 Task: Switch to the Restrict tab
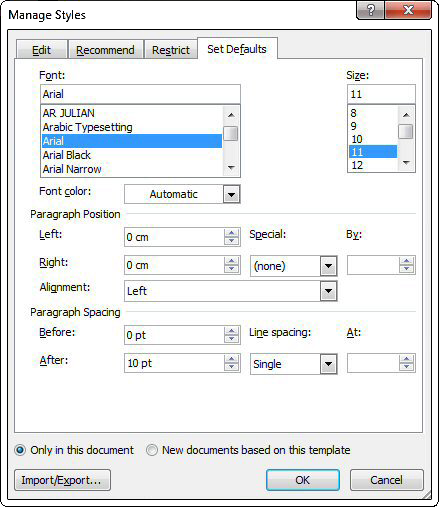171,50
